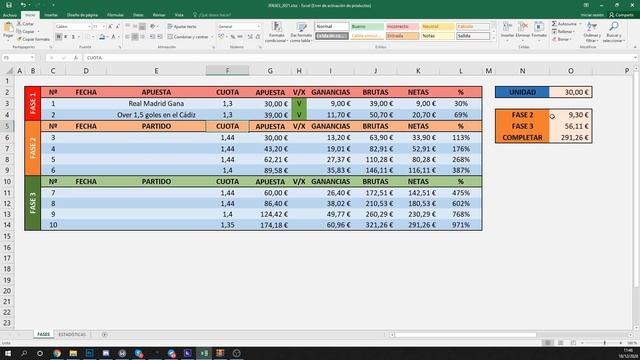Click the ribbon display options icon
The width and height of the screenshot is (640, 360).
click(x=586, y=5)
